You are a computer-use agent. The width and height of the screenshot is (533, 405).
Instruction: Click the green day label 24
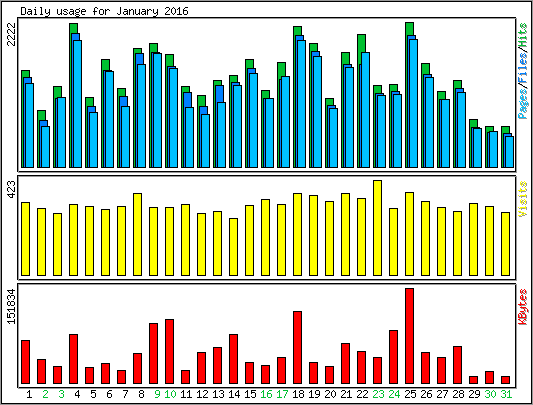tap(394, 394)
